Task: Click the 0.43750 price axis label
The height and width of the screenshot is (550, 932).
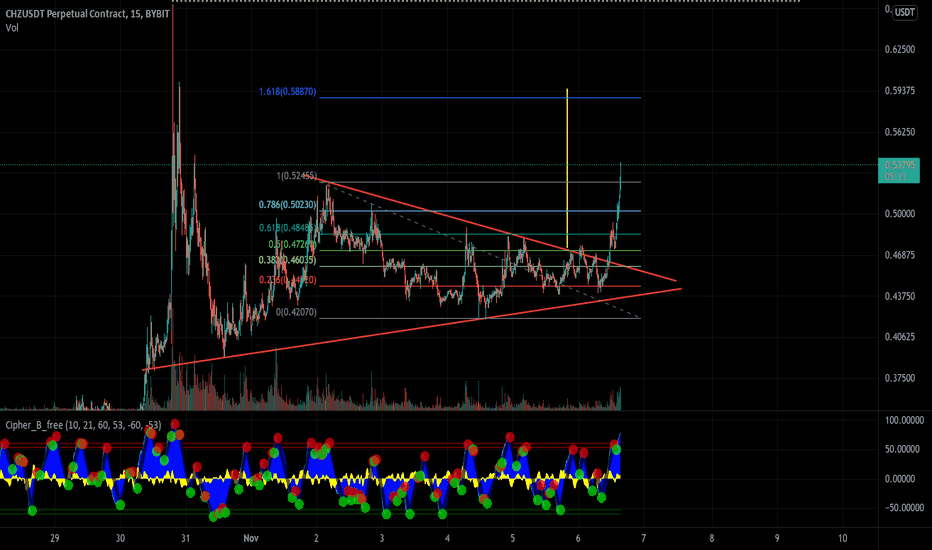Action: [x=900, y=296]
